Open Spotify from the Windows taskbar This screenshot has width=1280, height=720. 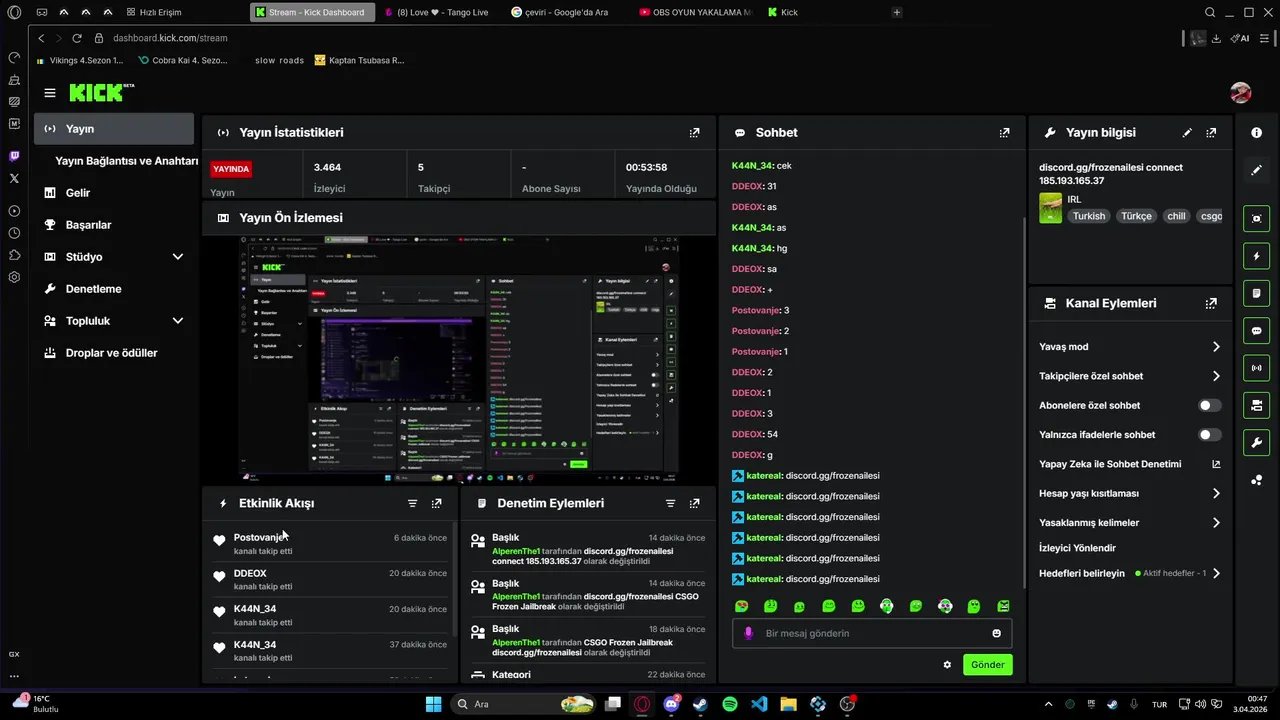(x=730, y=704)
